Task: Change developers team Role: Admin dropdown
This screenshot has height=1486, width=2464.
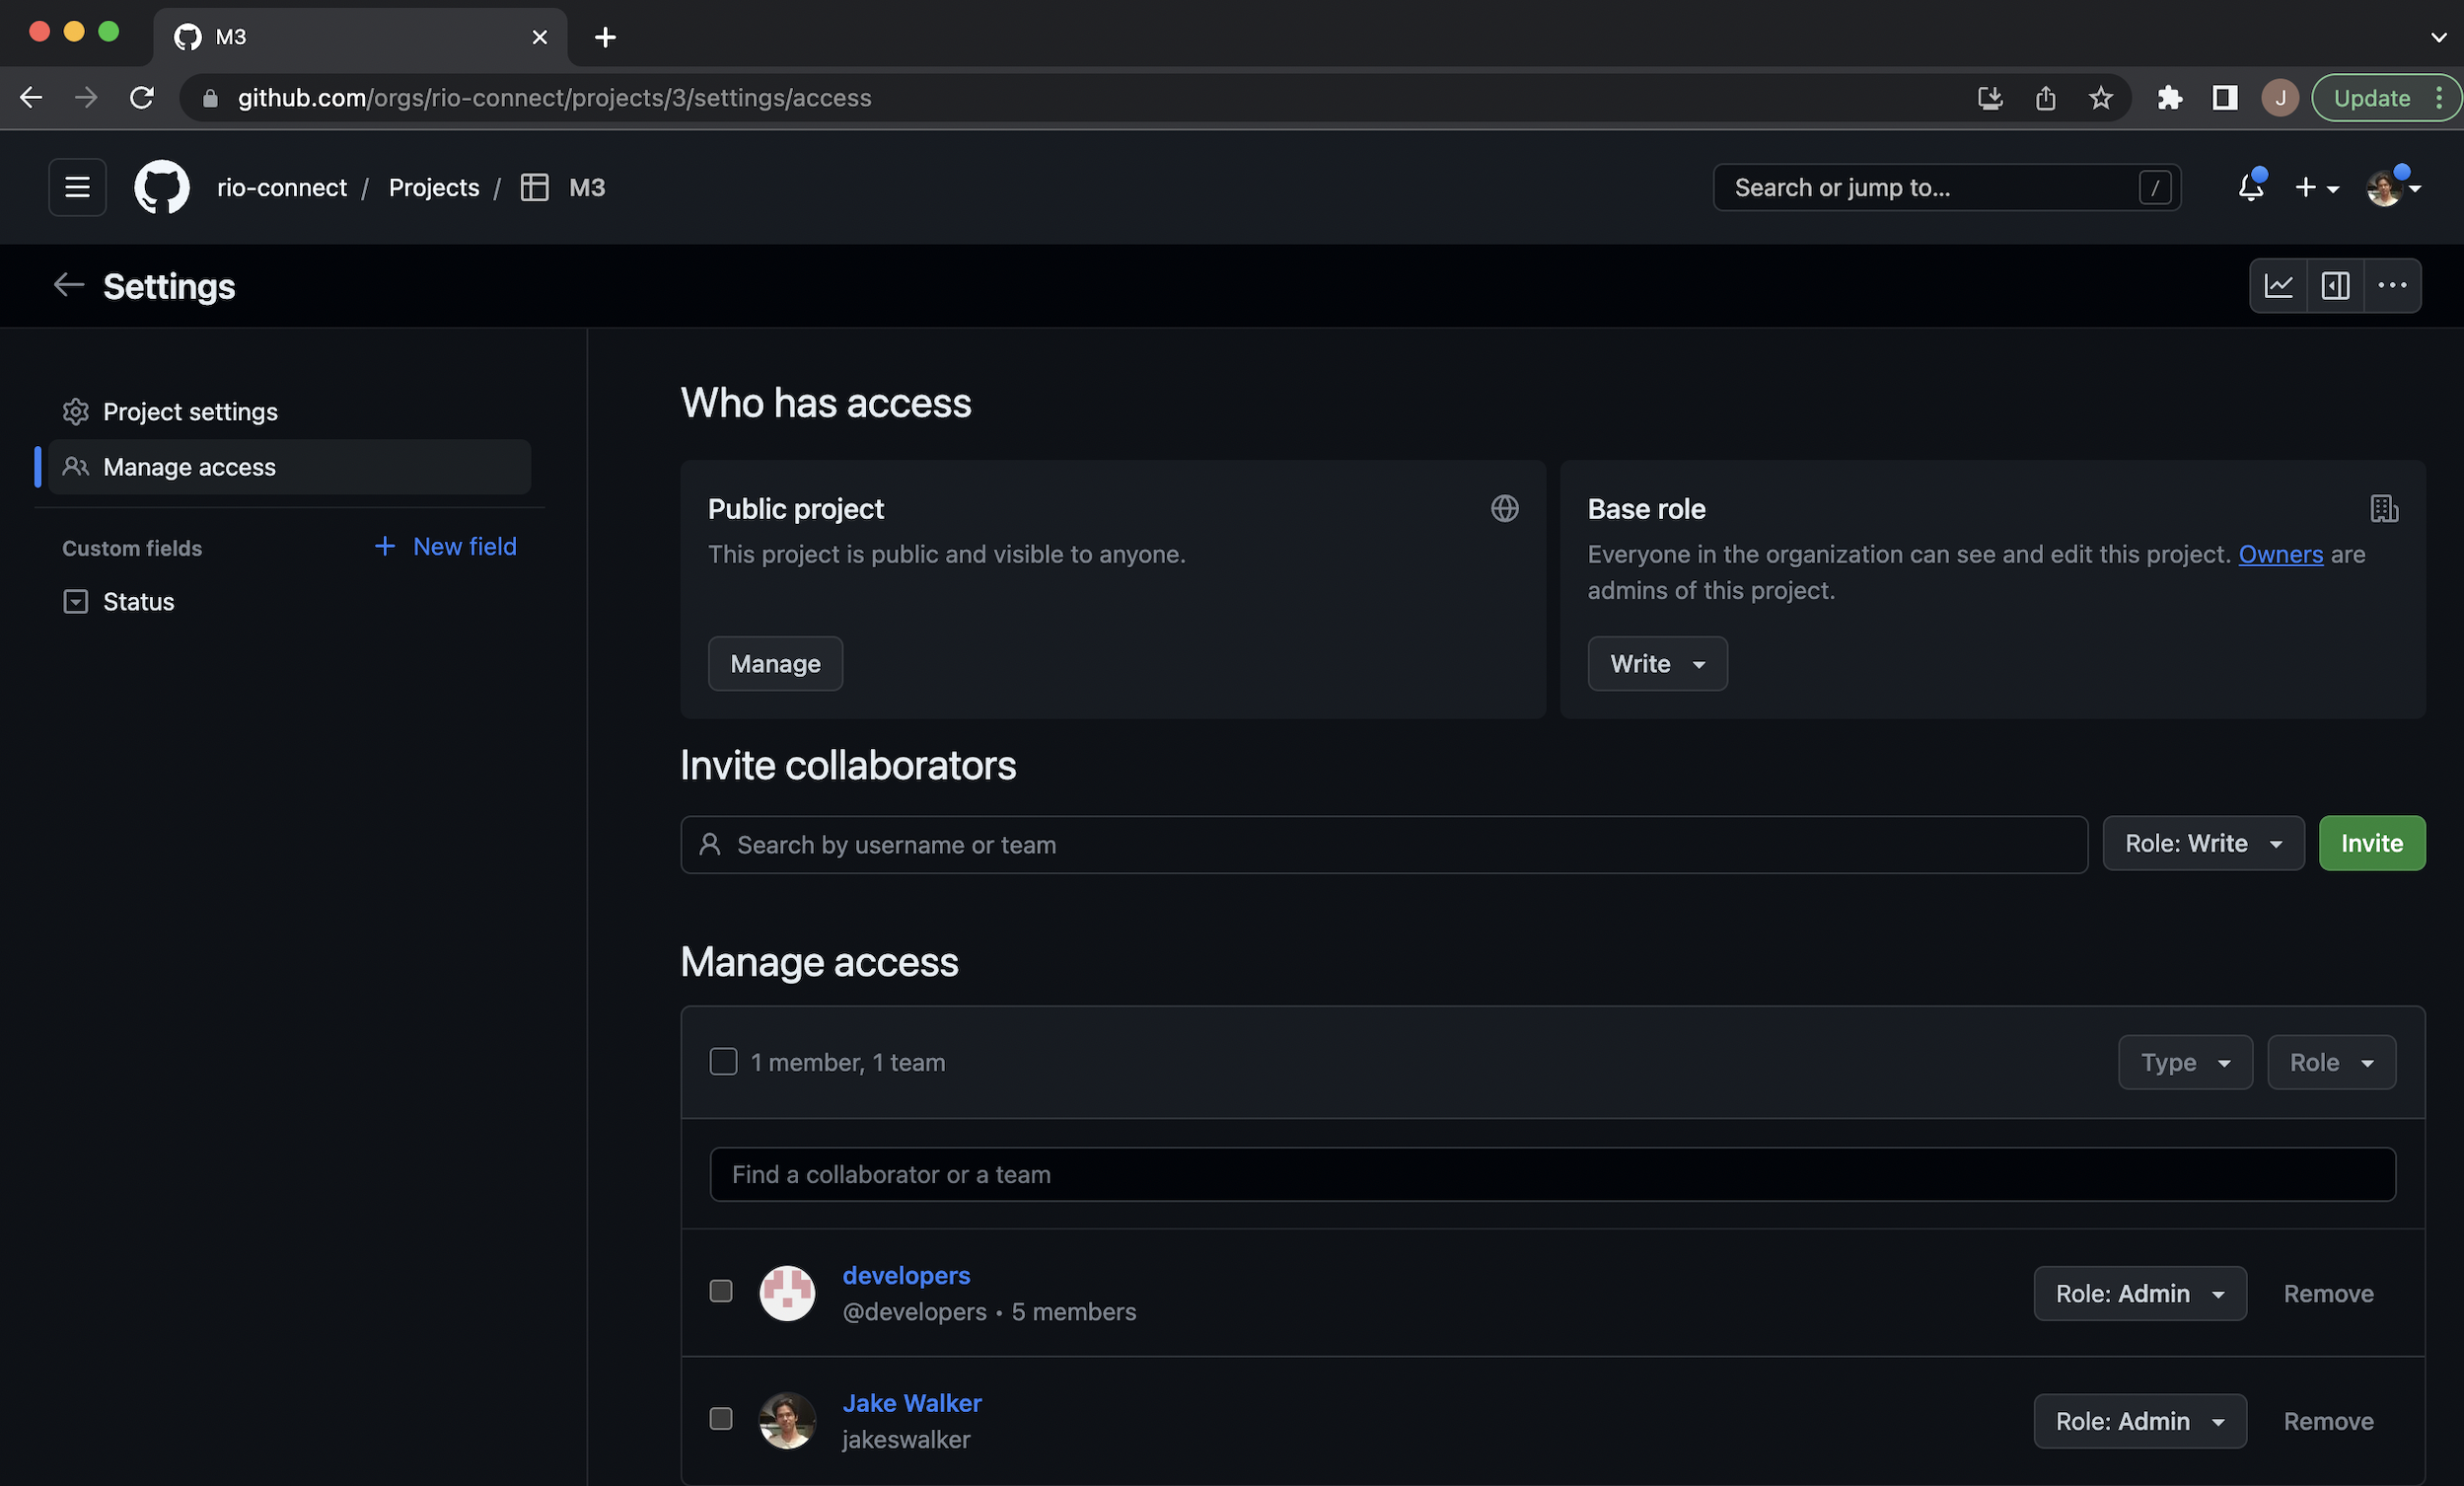Action: 2140,1294
